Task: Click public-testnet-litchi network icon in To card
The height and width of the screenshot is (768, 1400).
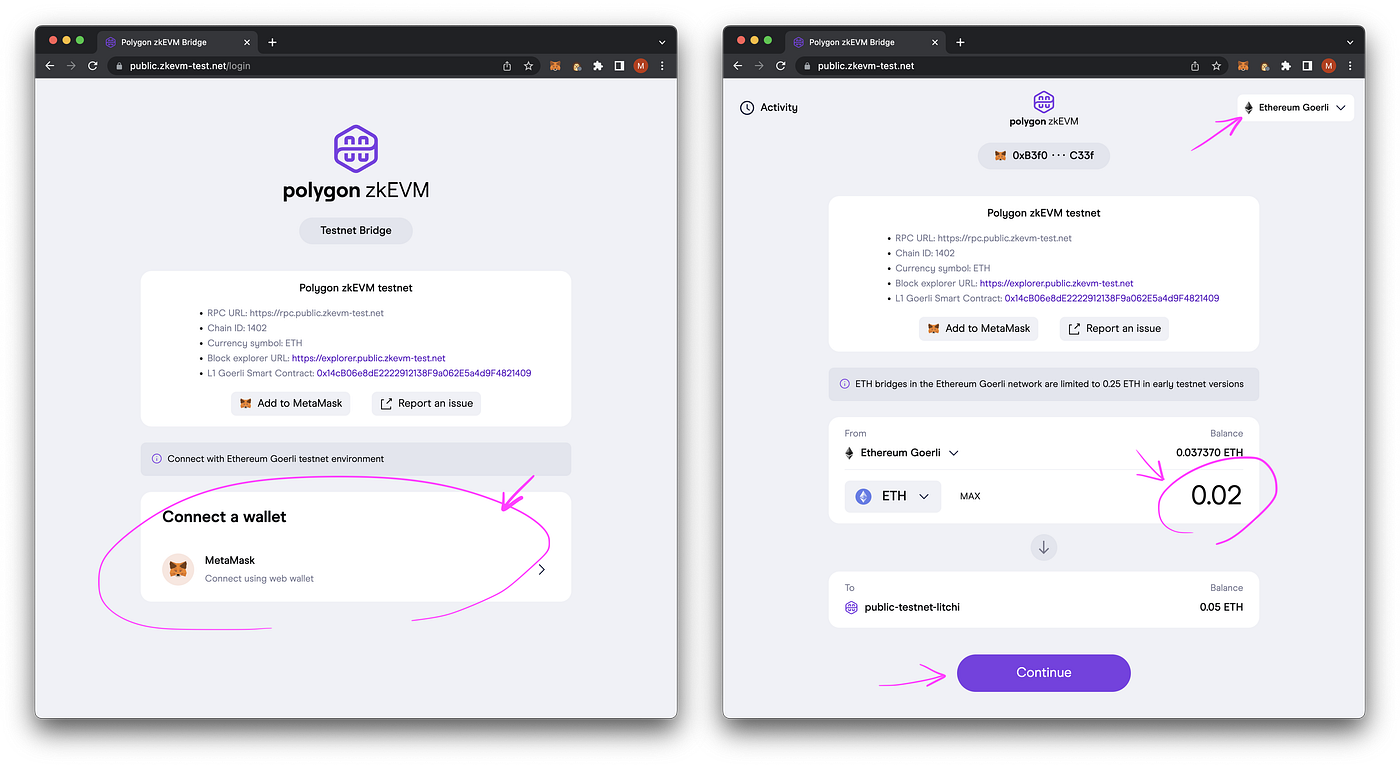Action: pos(851,607)
